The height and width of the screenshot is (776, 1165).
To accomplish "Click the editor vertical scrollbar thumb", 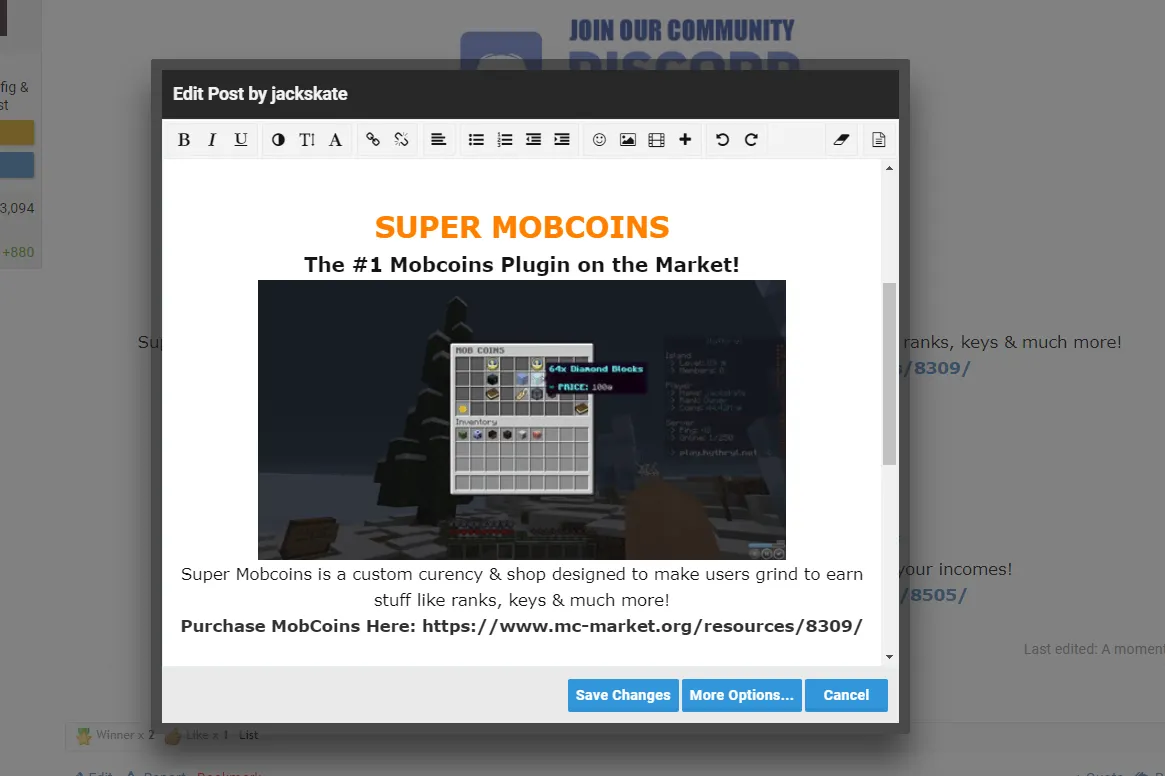I will (x=889, y=374).
